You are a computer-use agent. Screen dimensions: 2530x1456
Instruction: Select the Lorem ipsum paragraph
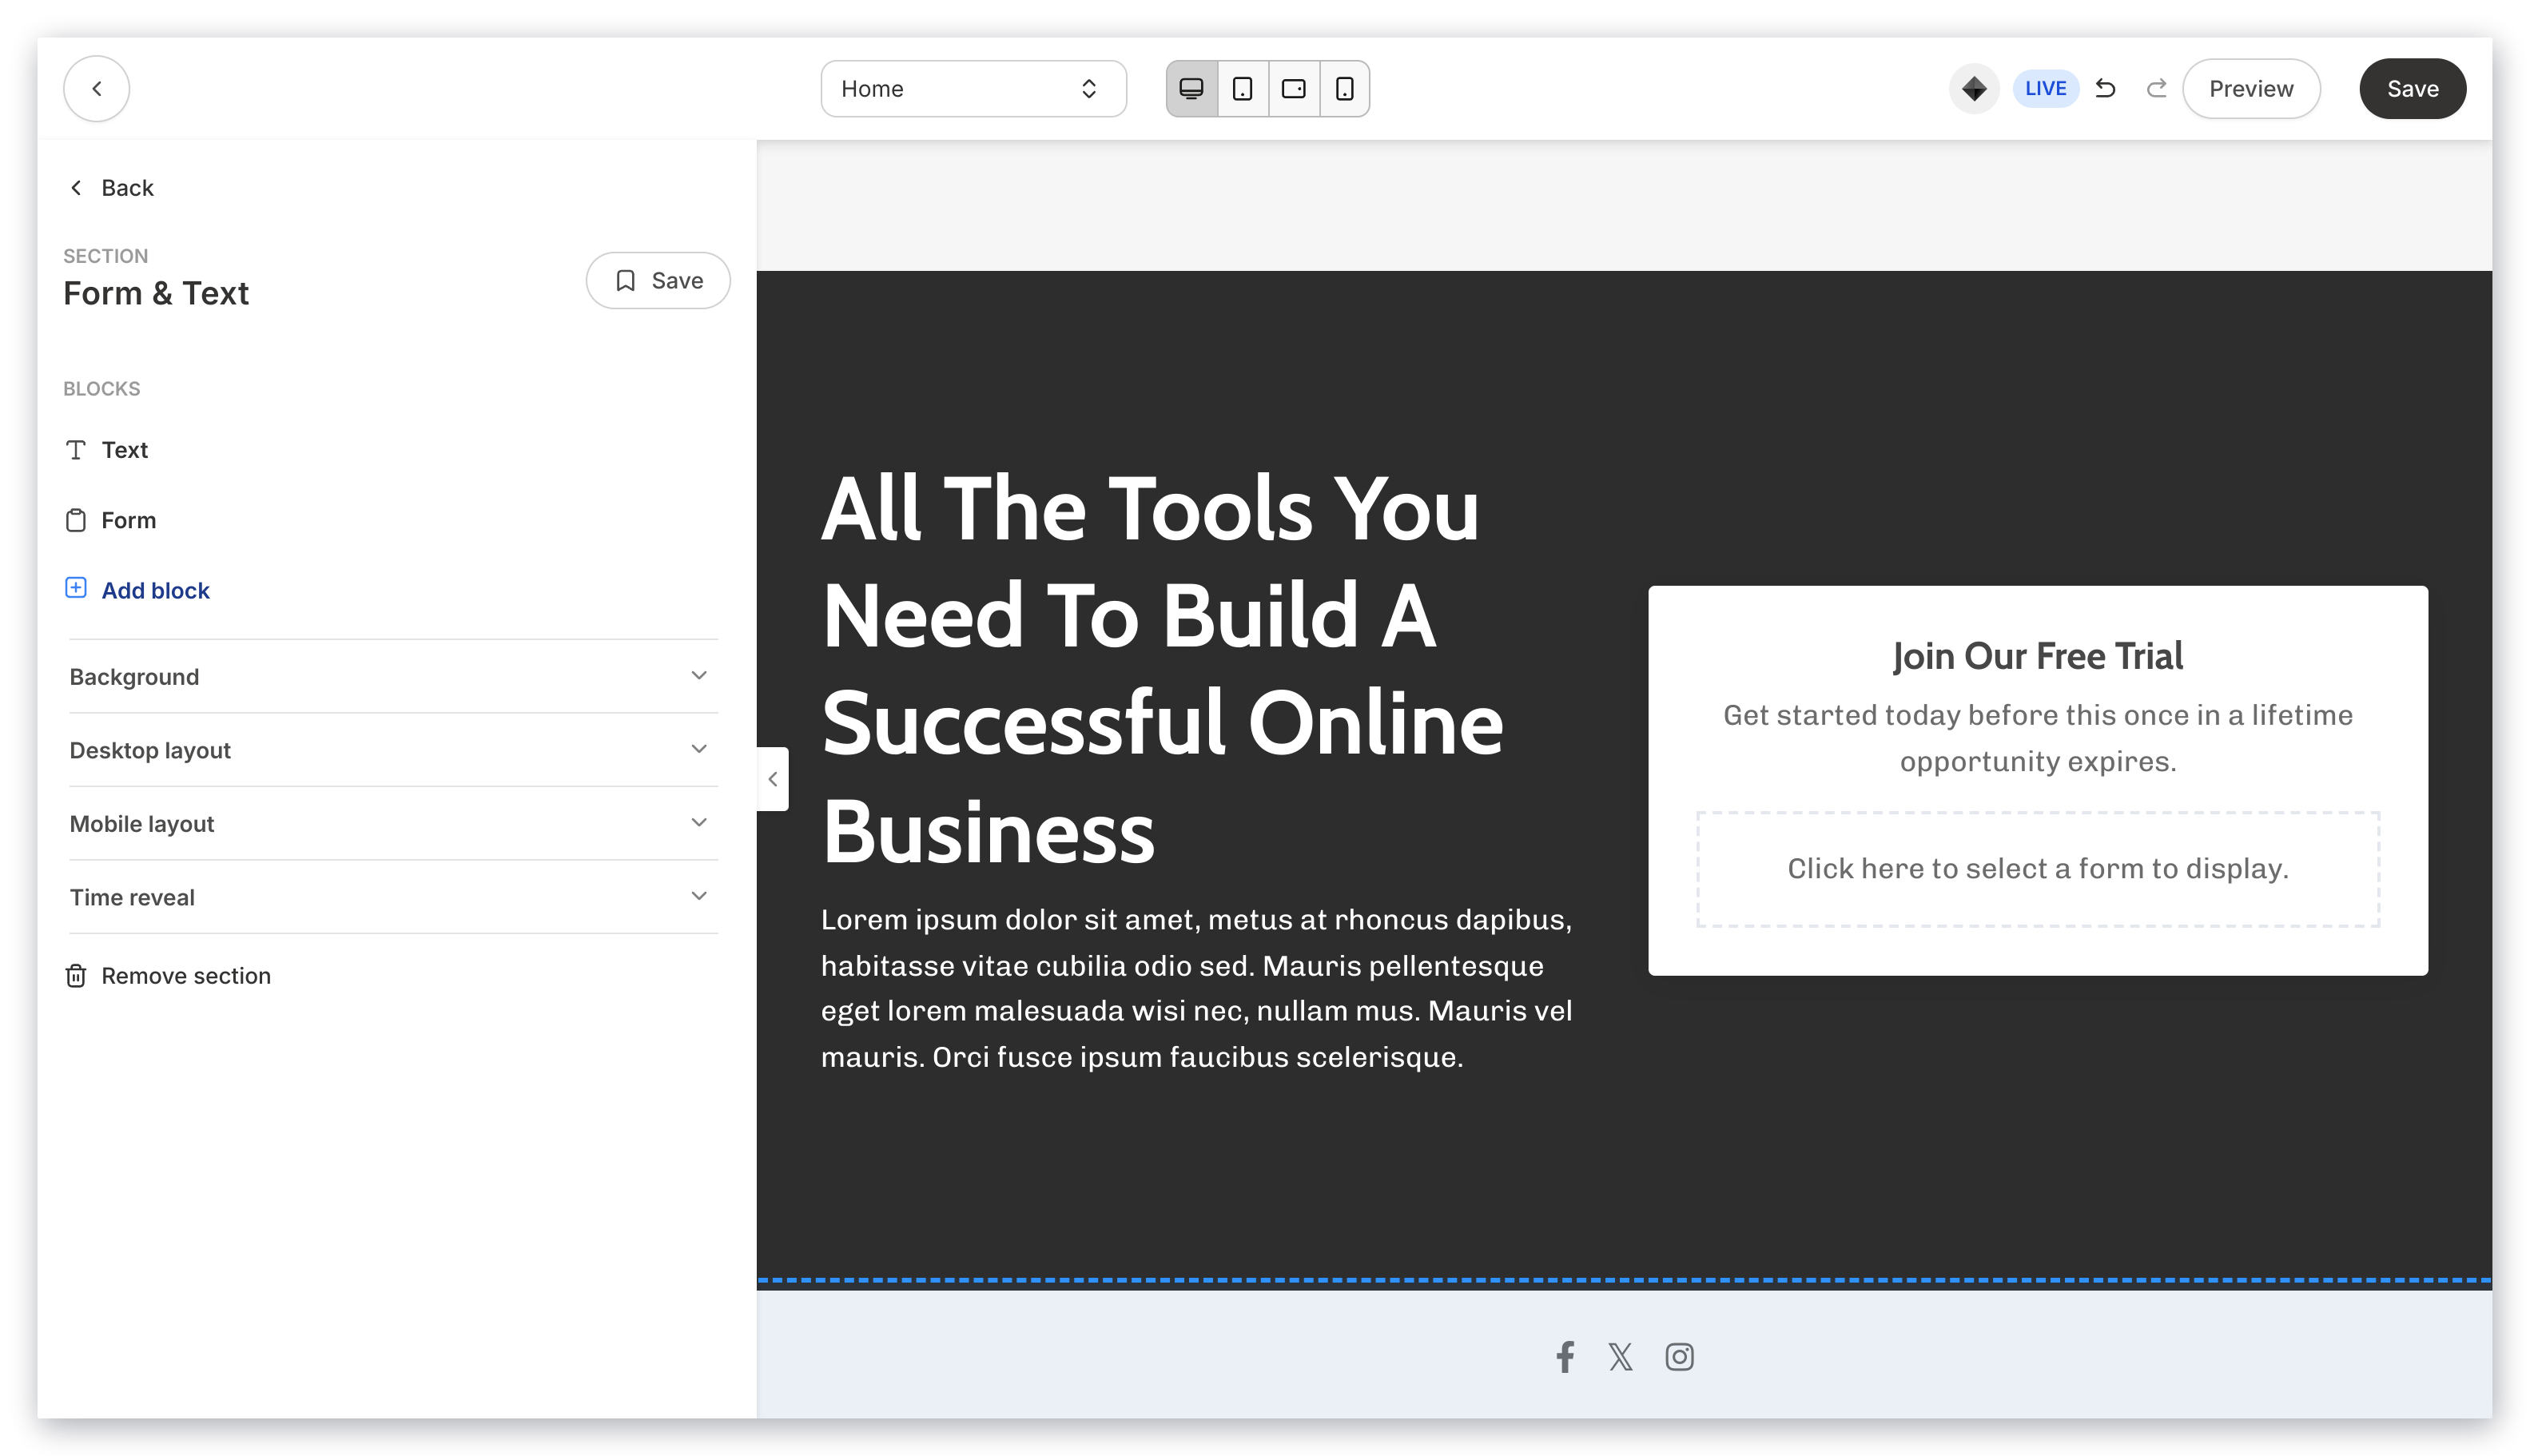click(1197, 988)
